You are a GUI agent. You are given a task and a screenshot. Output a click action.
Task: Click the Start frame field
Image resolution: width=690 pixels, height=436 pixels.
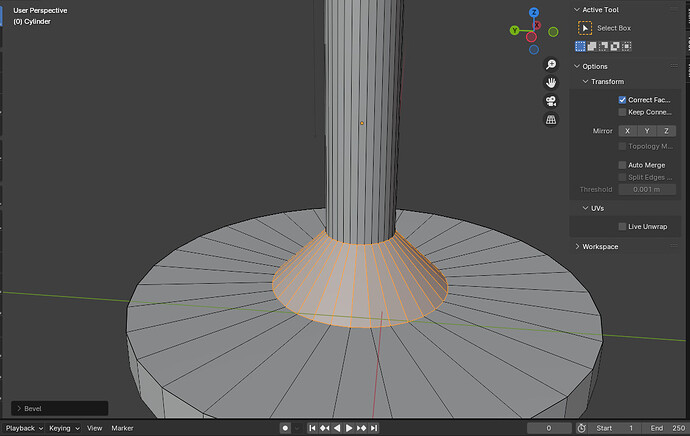[x=615, y=428]
